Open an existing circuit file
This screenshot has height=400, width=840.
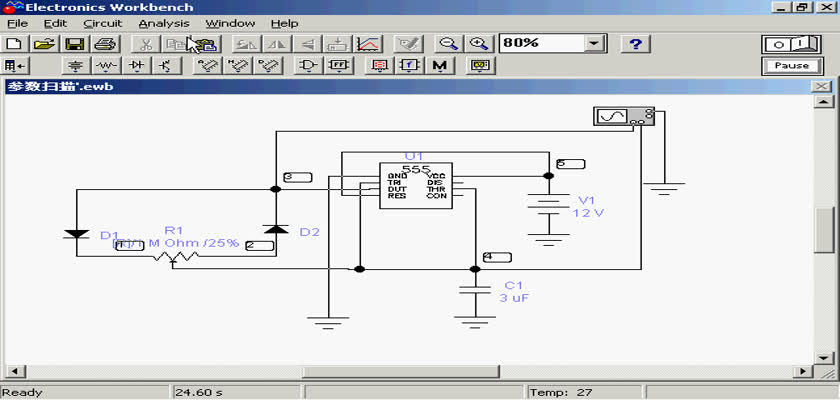point(46,43)
